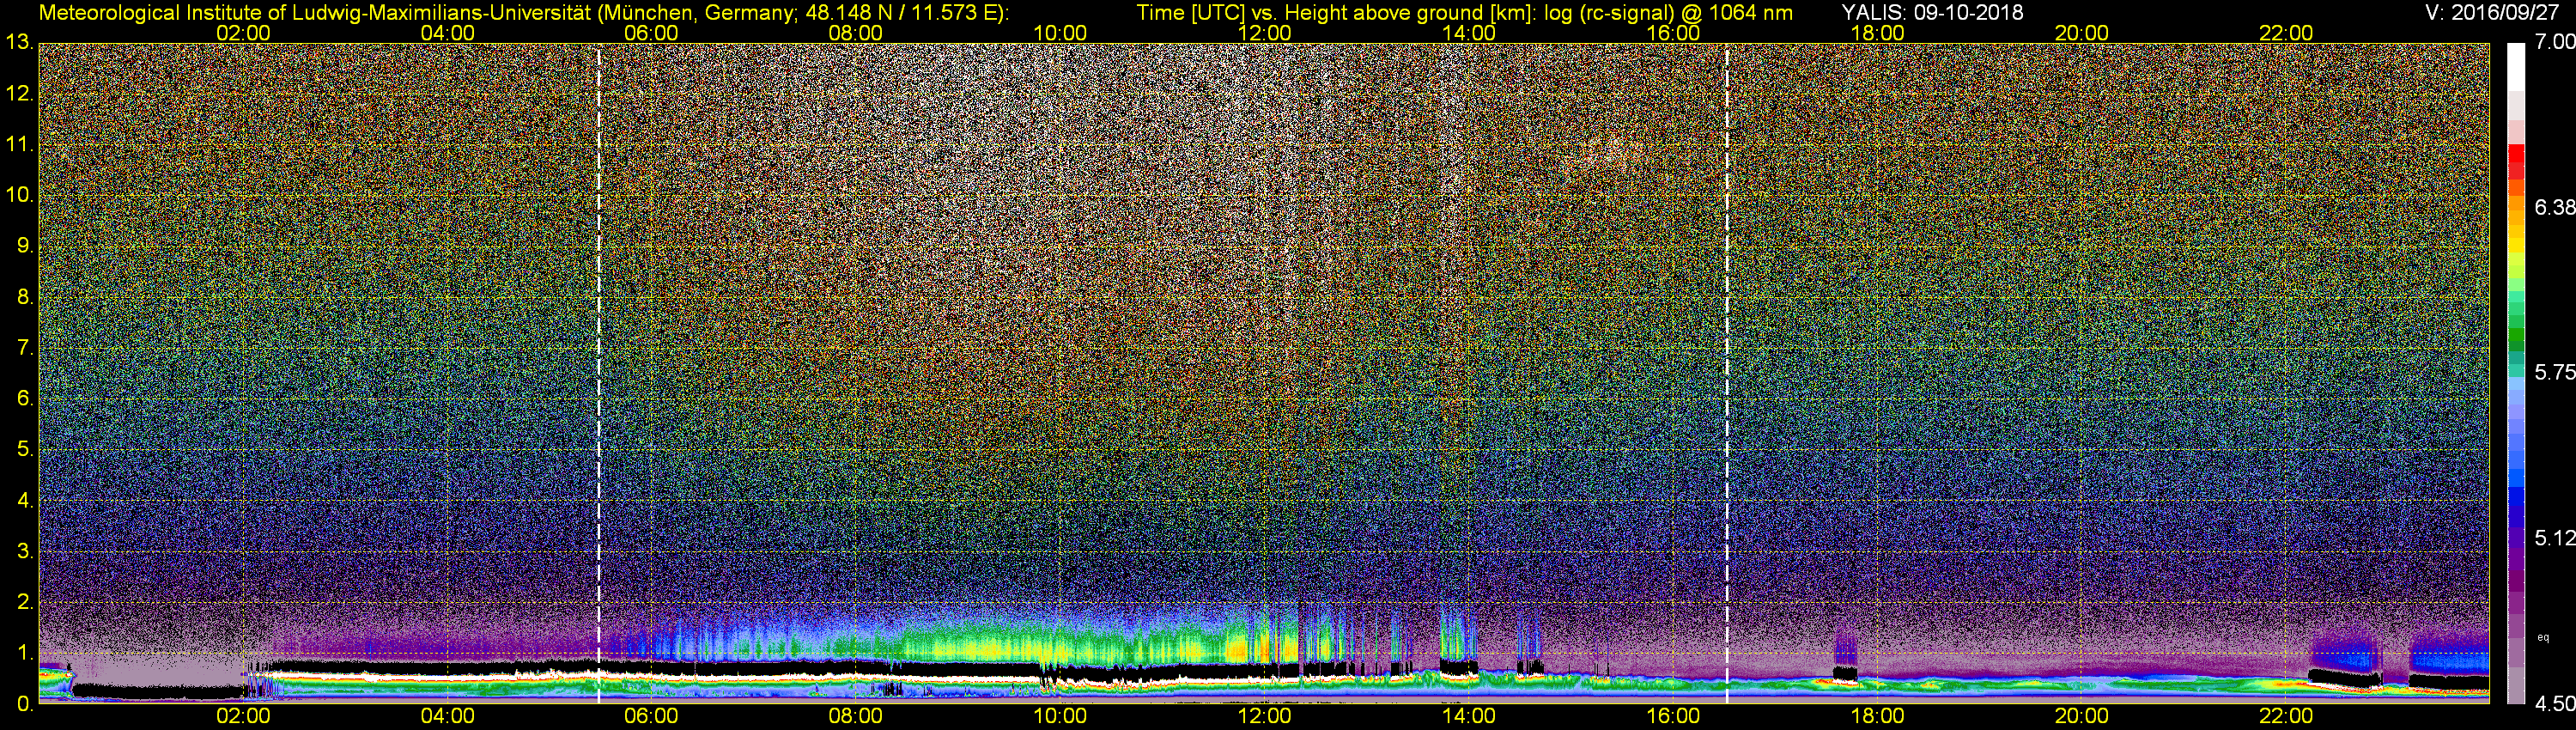Select the 5.12 value on the color scale
This screenshot has height=730, width=2576.
[2555, 538]
